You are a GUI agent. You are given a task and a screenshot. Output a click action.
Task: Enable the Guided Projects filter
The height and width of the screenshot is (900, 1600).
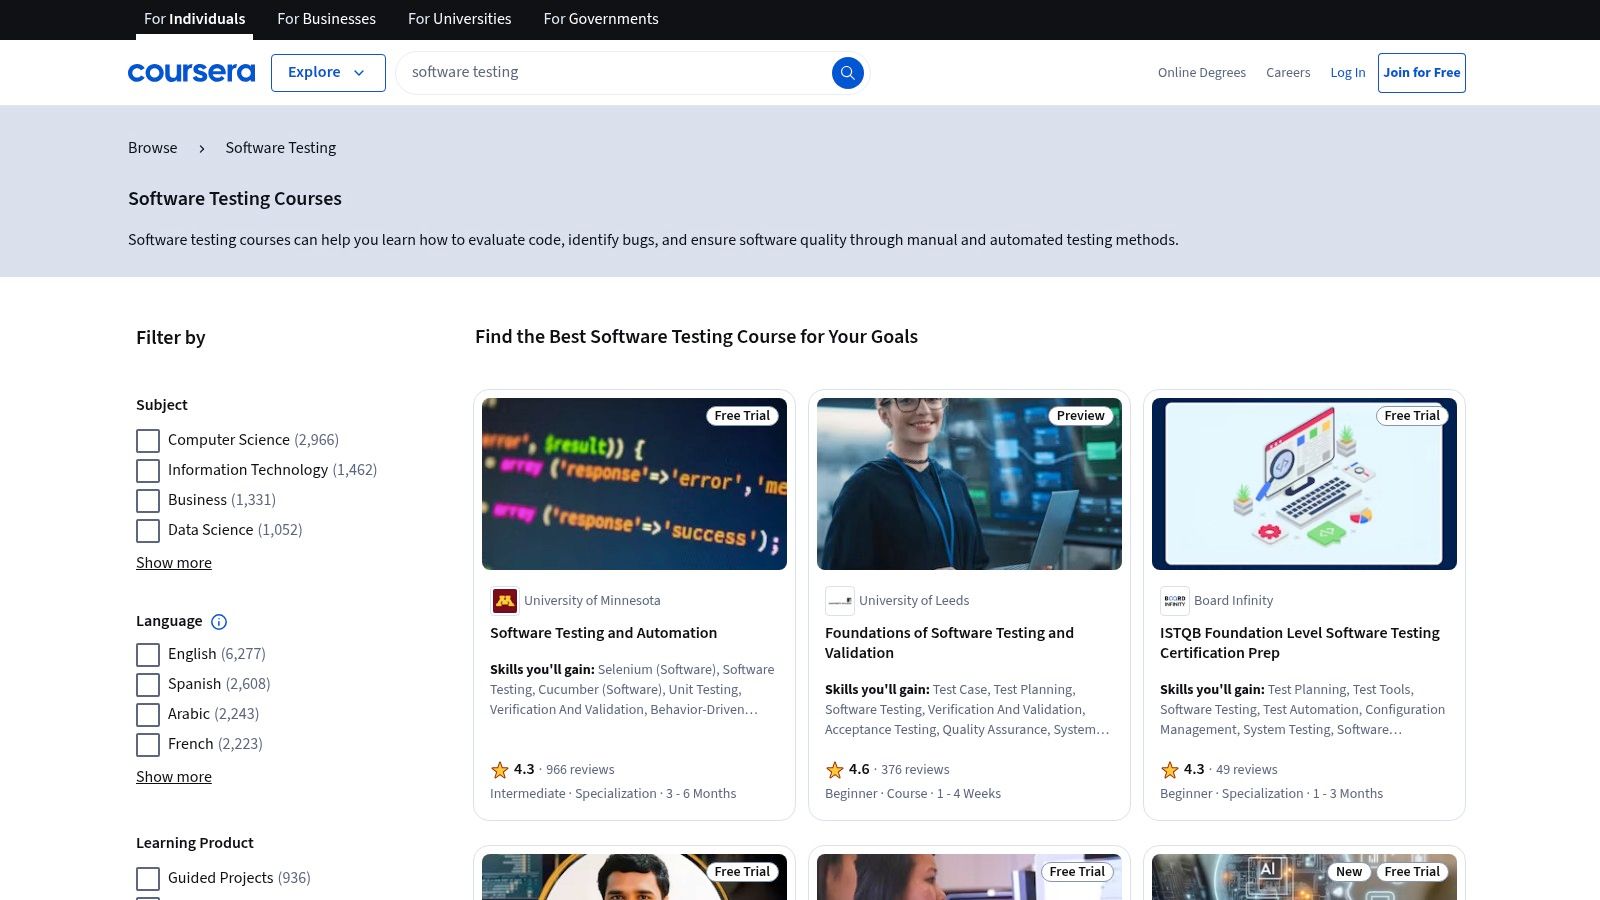(148, 879)
